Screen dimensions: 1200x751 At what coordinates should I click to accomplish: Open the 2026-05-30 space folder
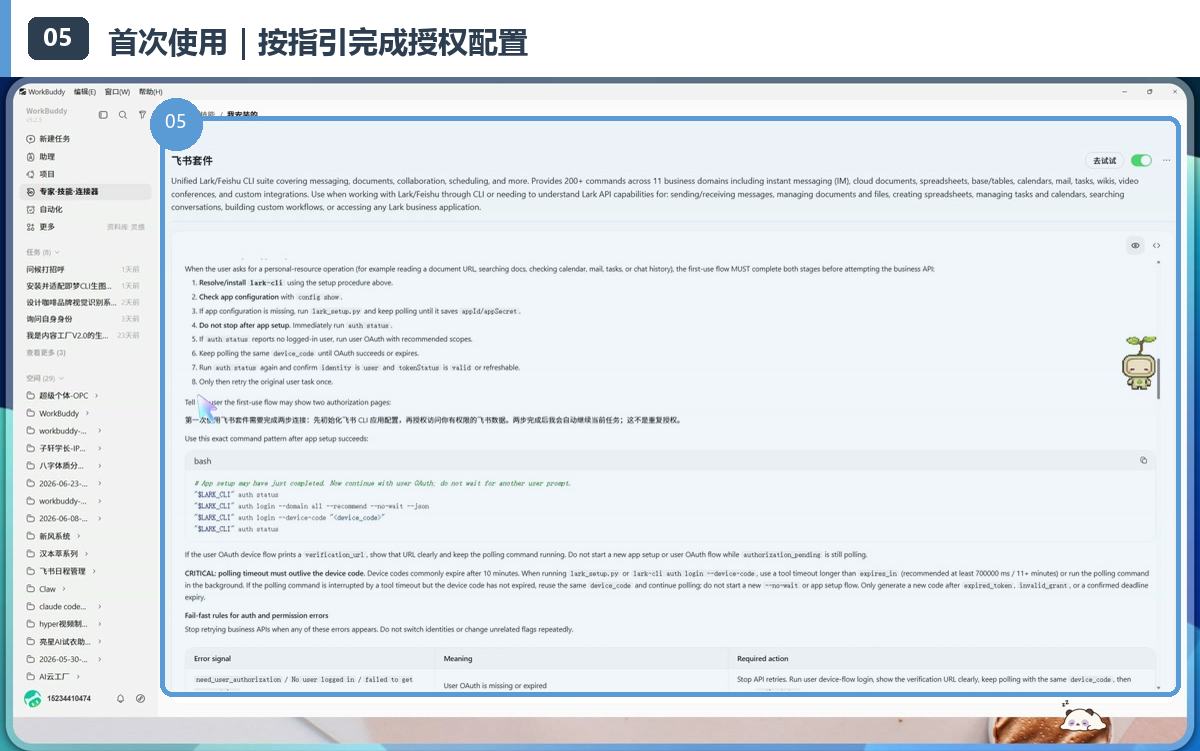(x=63, y=659)
